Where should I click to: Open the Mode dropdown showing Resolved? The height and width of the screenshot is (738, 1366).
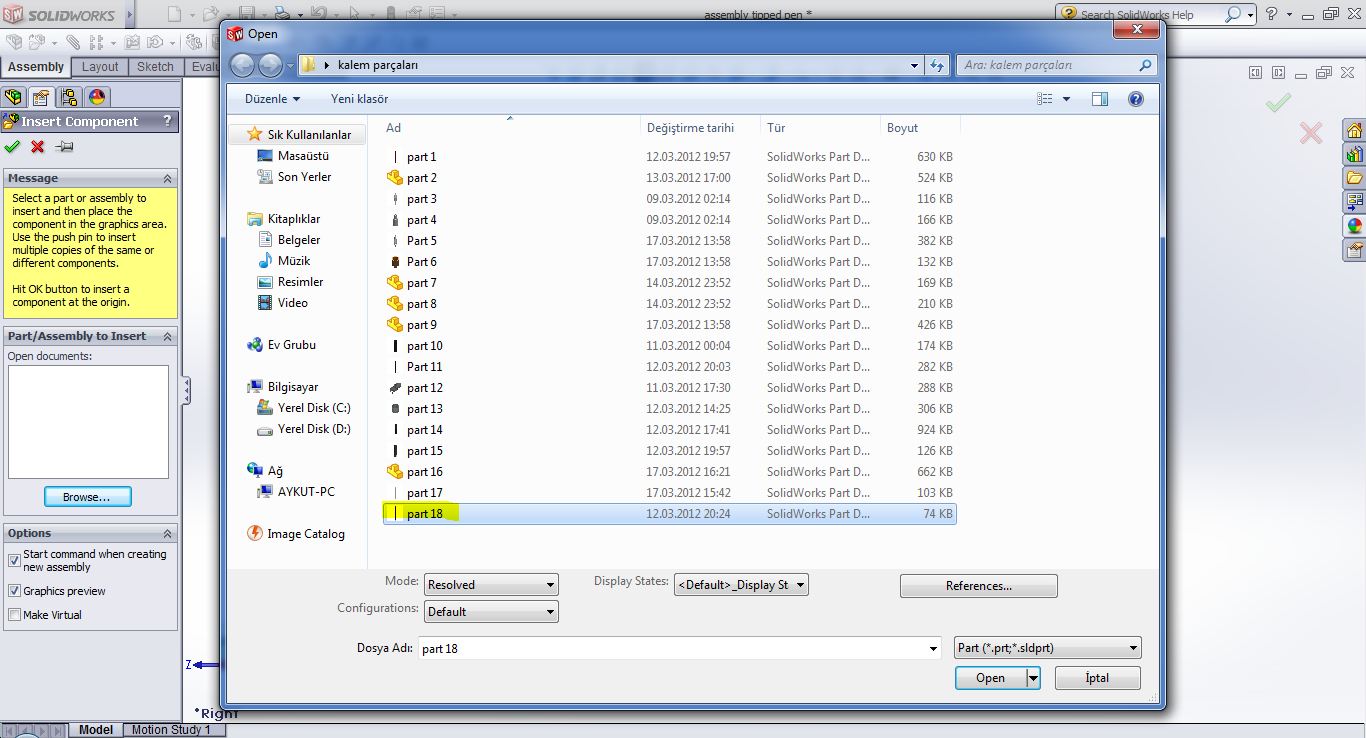pos(491,585)
